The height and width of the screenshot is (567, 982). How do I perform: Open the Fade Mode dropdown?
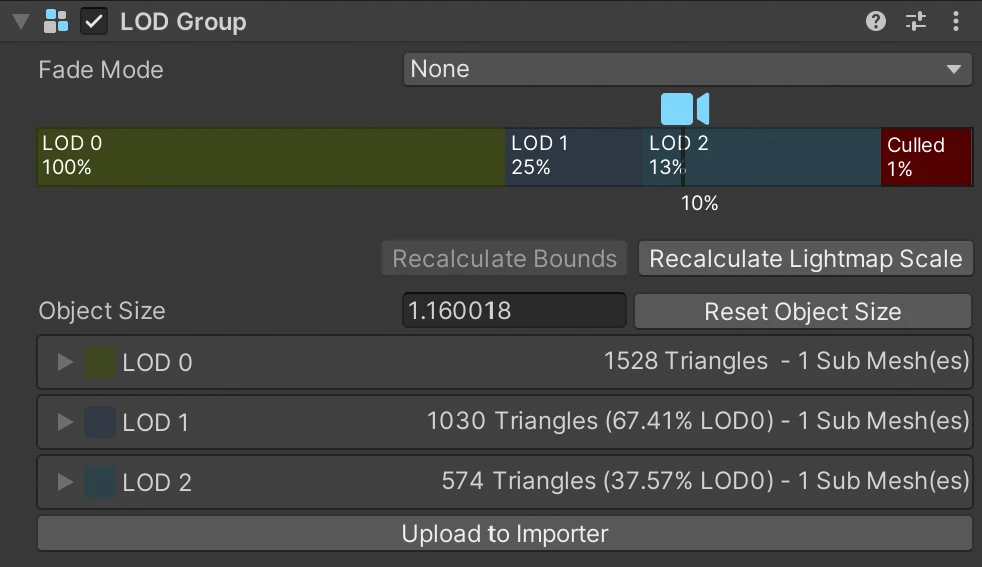tap(687, 69)
